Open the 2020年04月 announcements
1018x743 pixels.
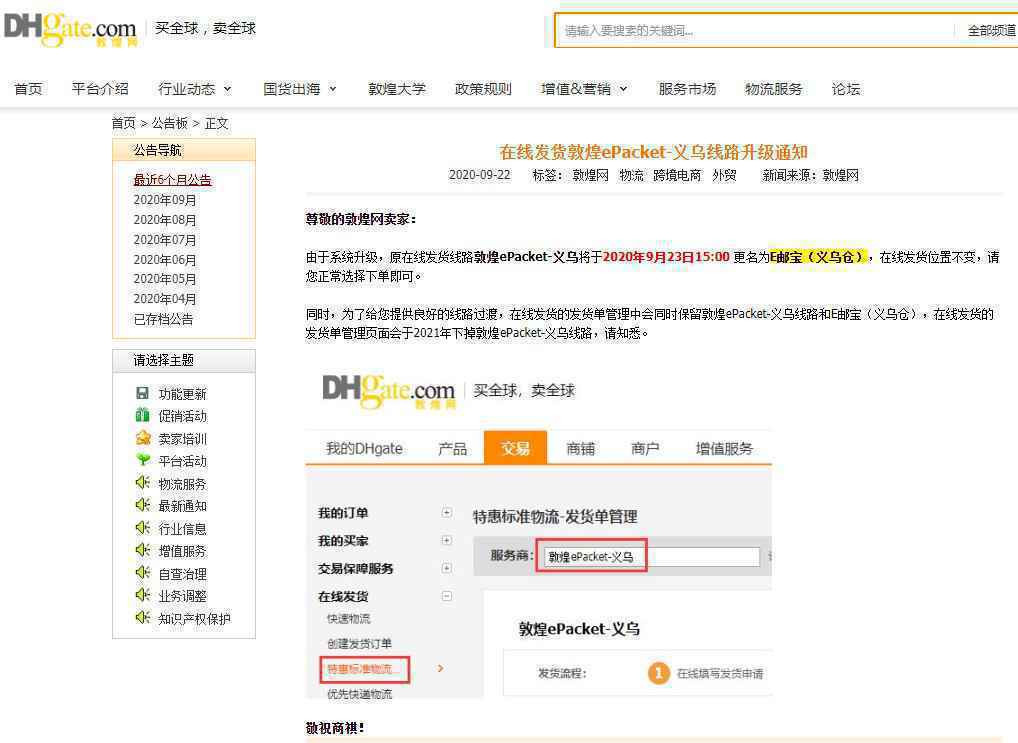click(x=165, y=299)
